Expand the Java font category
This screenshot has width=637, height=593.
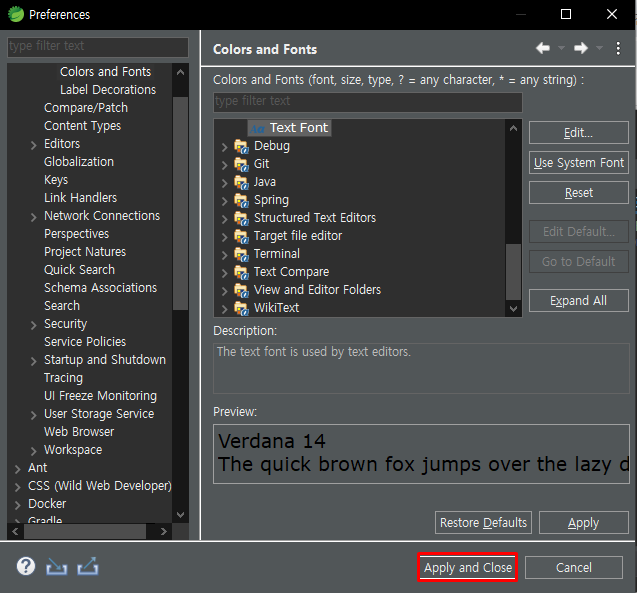coord(224,183)
